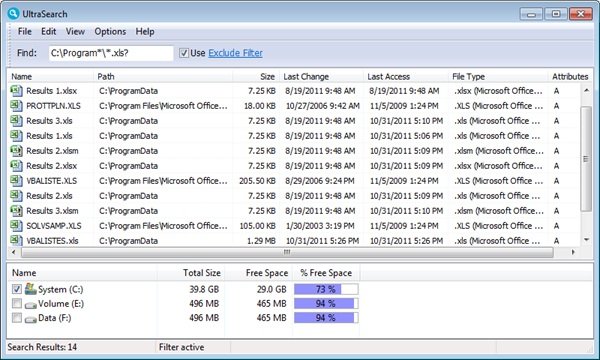
Task: Open the Exclude Filter link
Action: tap(235, 53)
